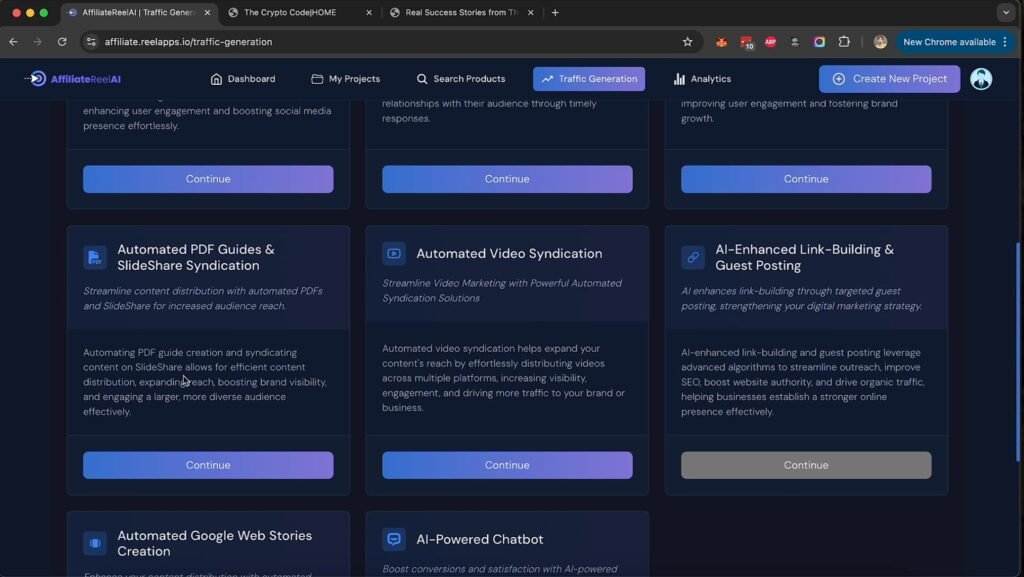Click Automated PDF Guides & SlideShare Syndication heading
1024x577 pixels.
196,257
